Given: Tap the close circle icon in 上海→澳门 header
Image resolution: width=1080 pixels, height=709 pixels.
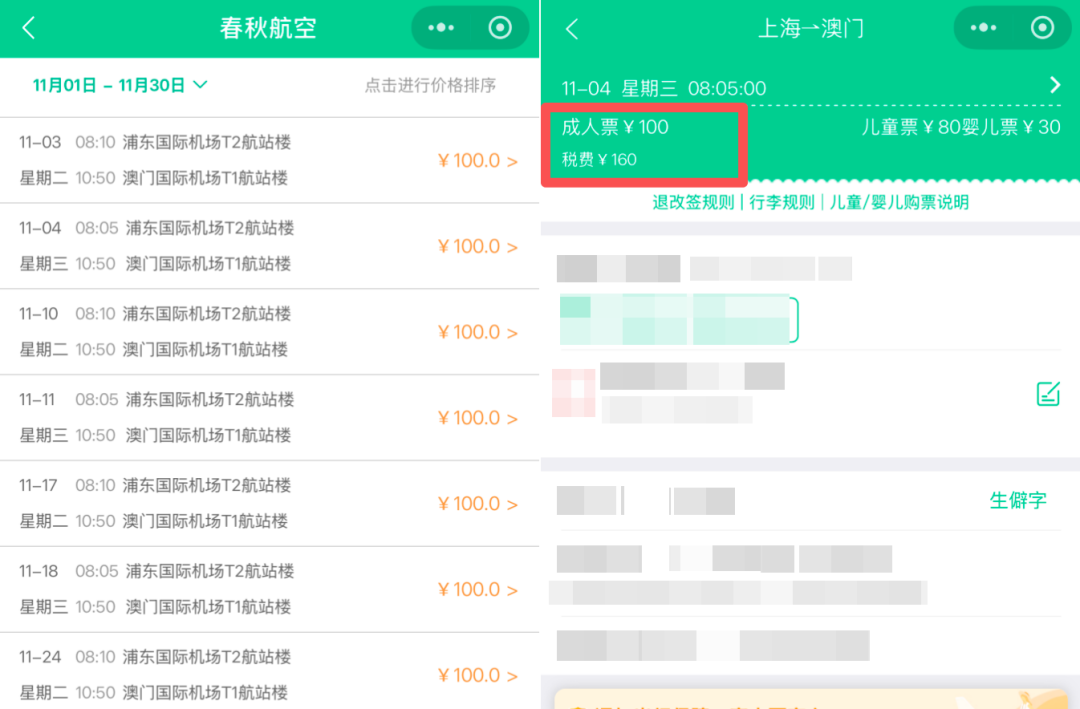Looking at the screenshot, I should 1042,28.
